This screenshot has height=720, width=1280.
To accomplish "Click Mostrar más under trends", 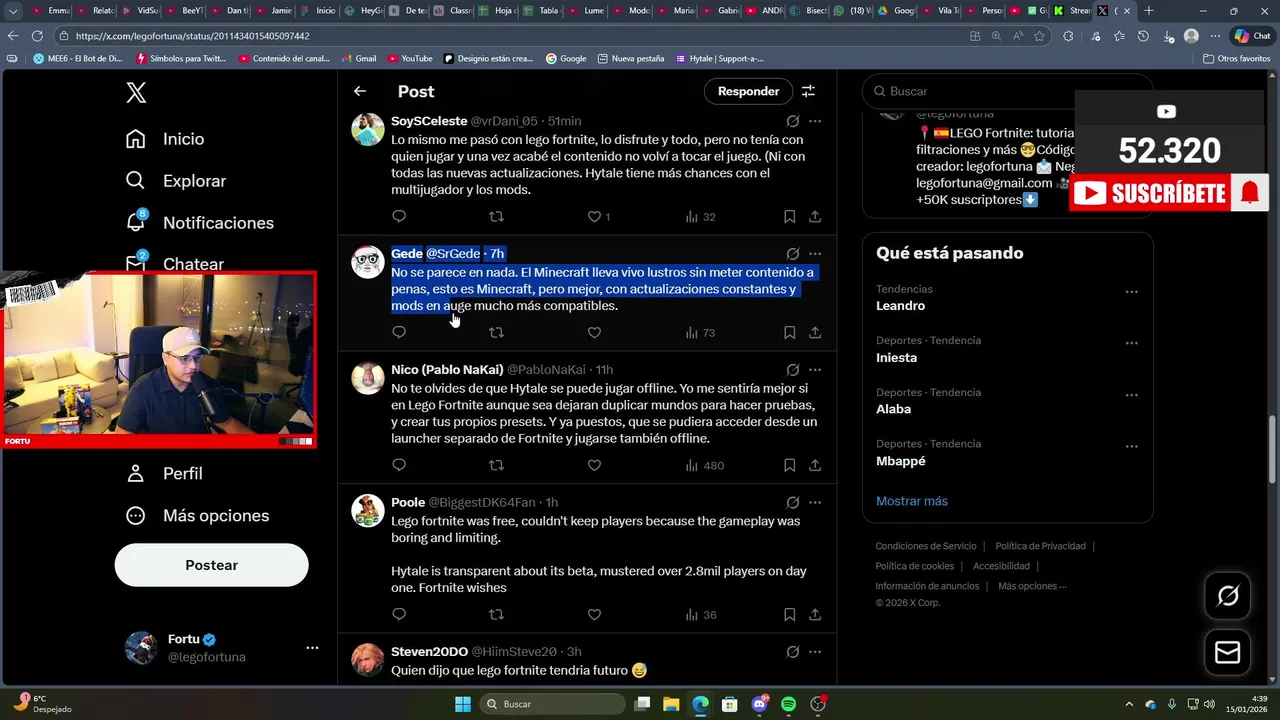I will 912,501.
